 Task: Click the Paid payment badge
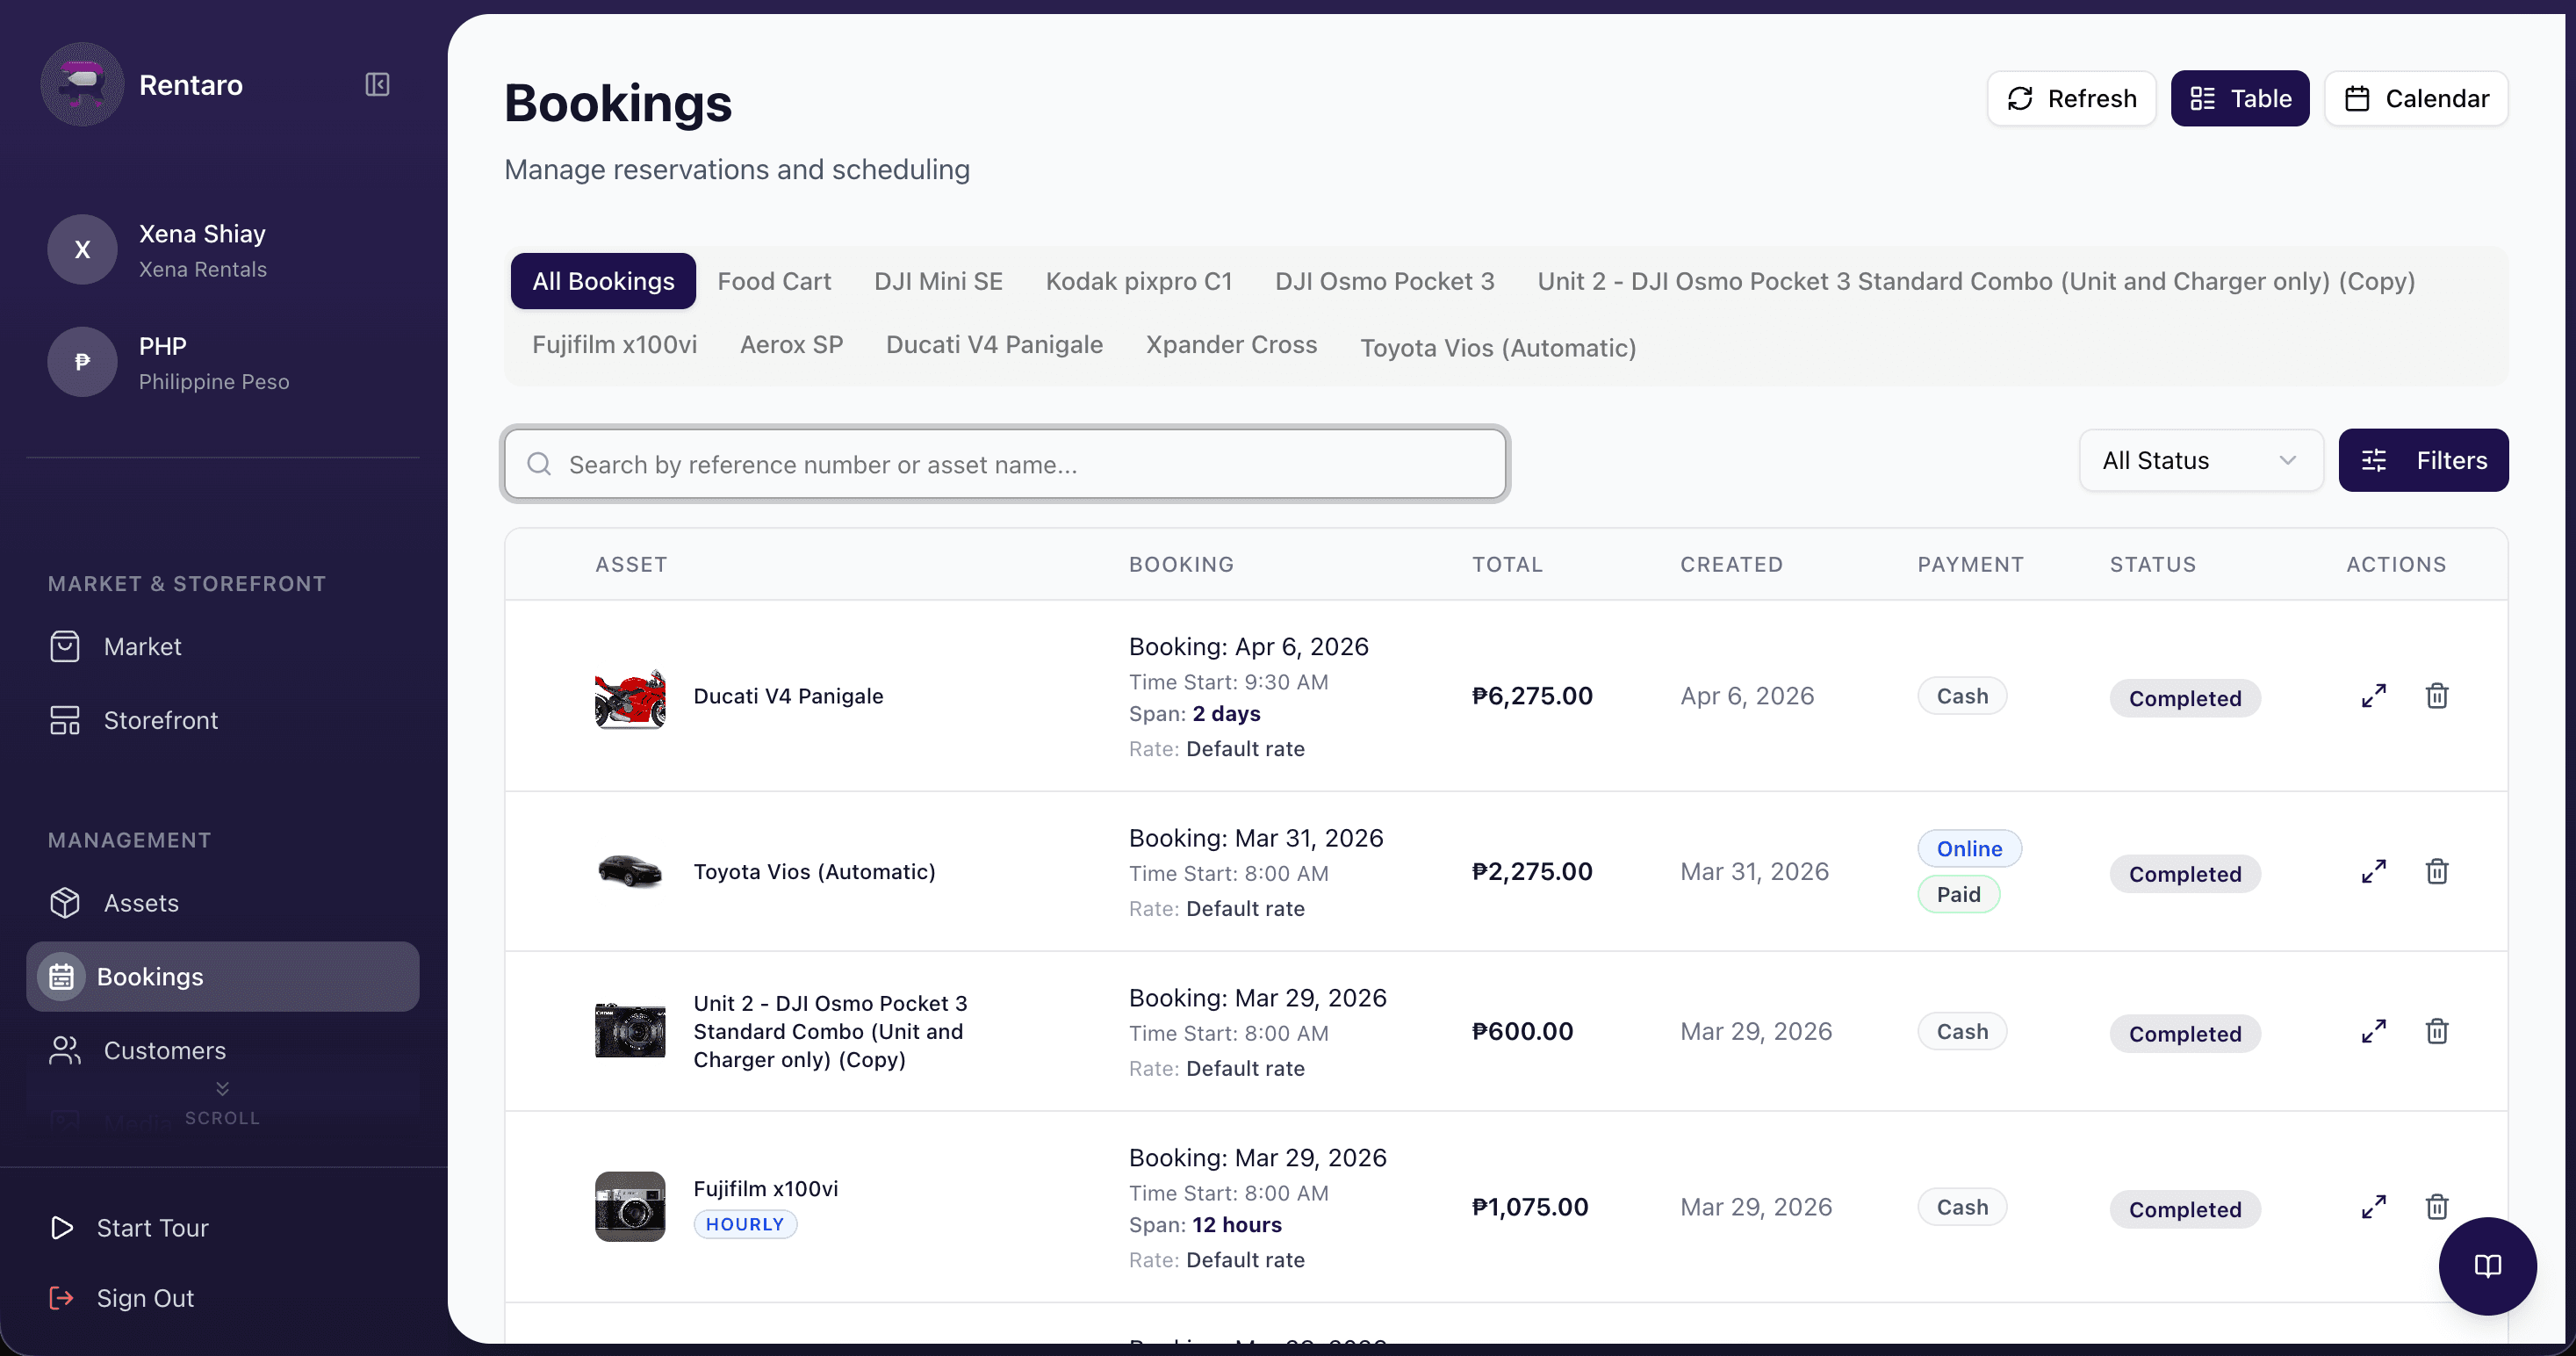[x=1958, y=894]
